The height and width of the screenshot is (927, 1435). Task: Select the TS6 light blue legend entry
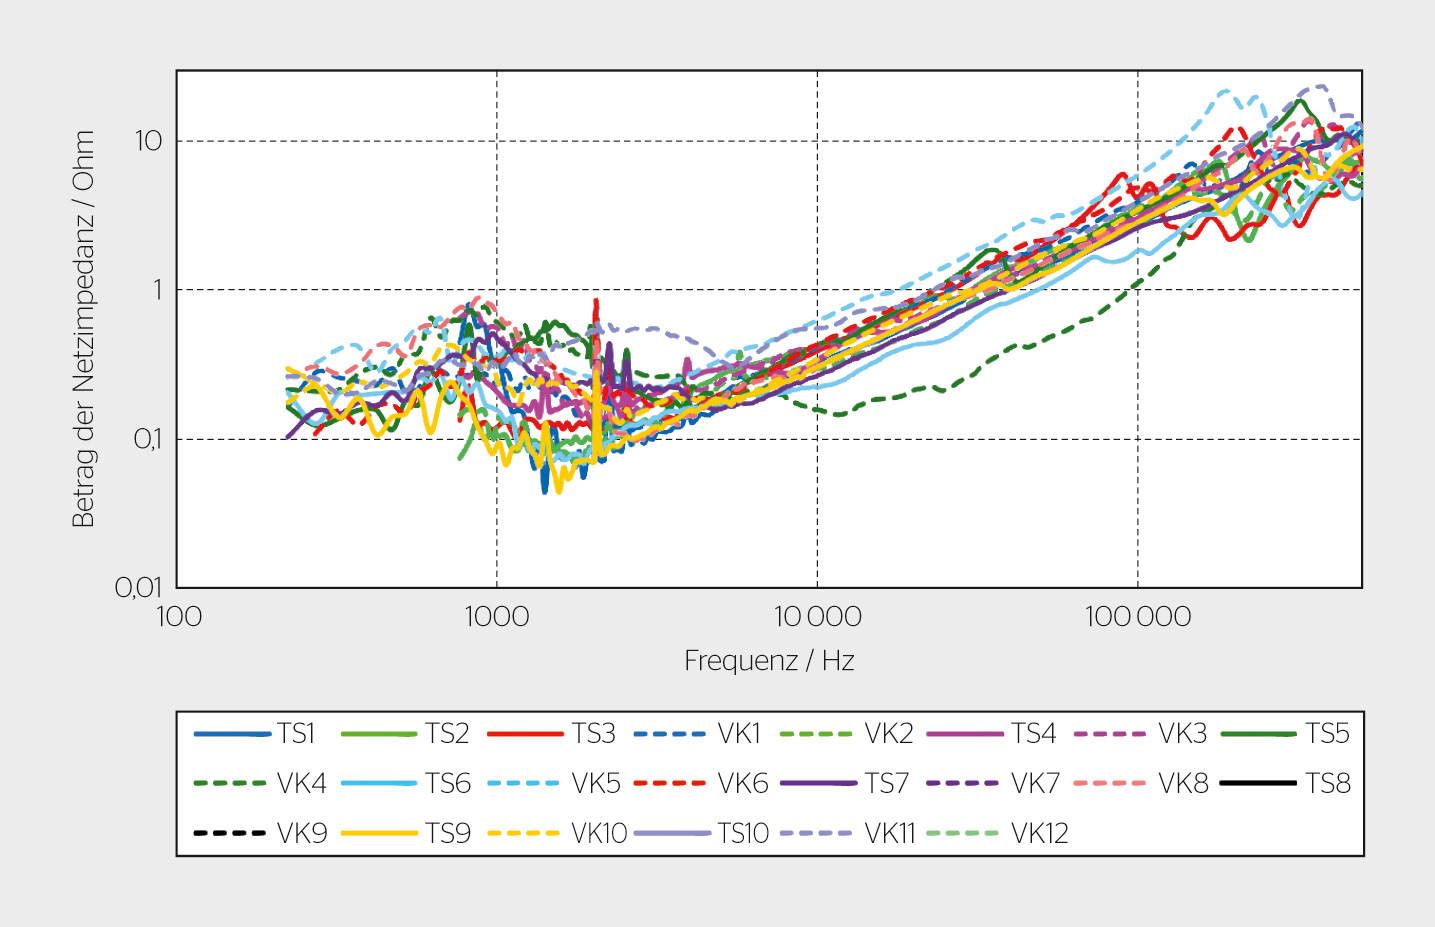[406, 784]
